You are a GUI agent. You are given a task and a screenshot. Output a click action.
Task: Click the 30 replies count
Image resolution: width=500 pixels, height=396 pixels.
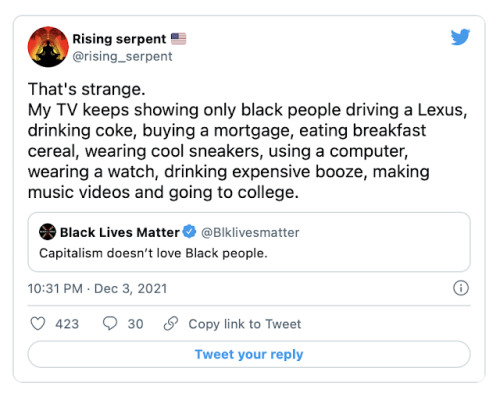pos(135,324)
